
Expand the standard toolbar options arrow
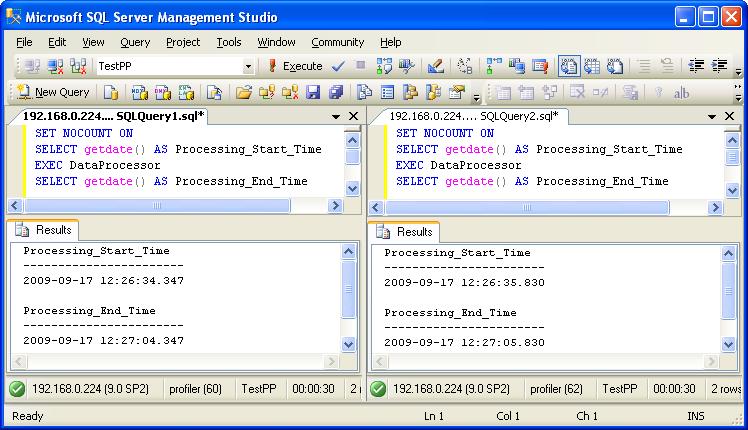pyautogui.click(x=476, y=98)
